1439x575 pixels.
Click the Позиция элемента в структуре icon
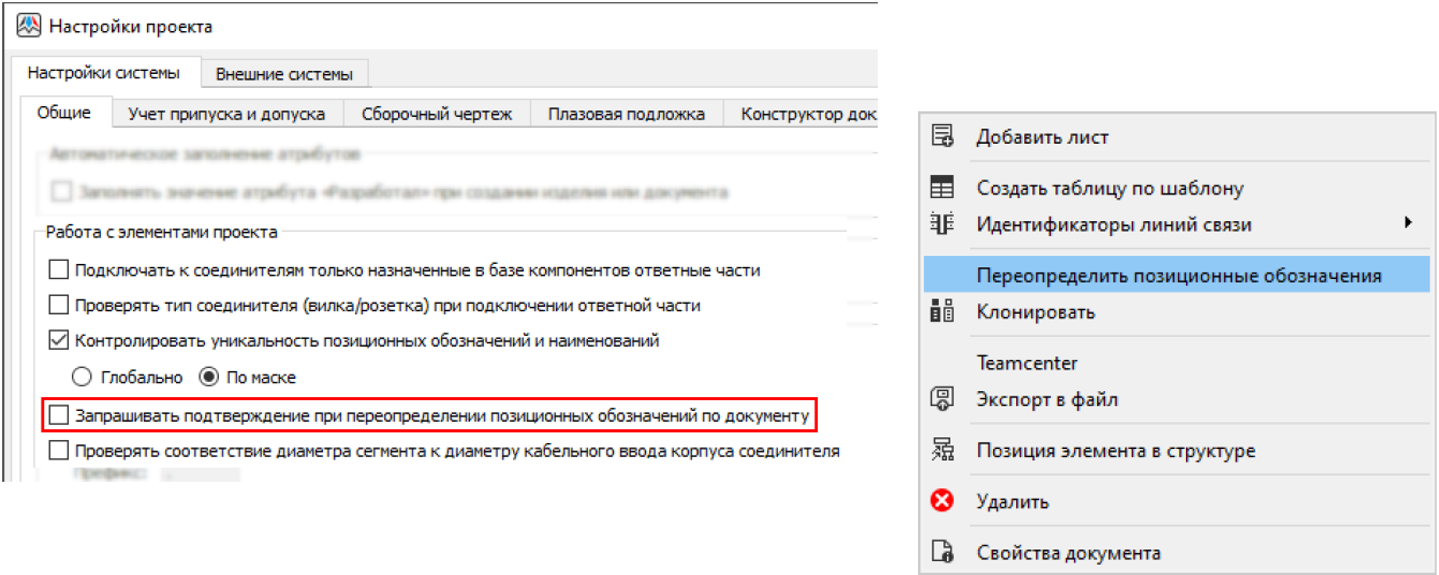(x=942, y=451)
